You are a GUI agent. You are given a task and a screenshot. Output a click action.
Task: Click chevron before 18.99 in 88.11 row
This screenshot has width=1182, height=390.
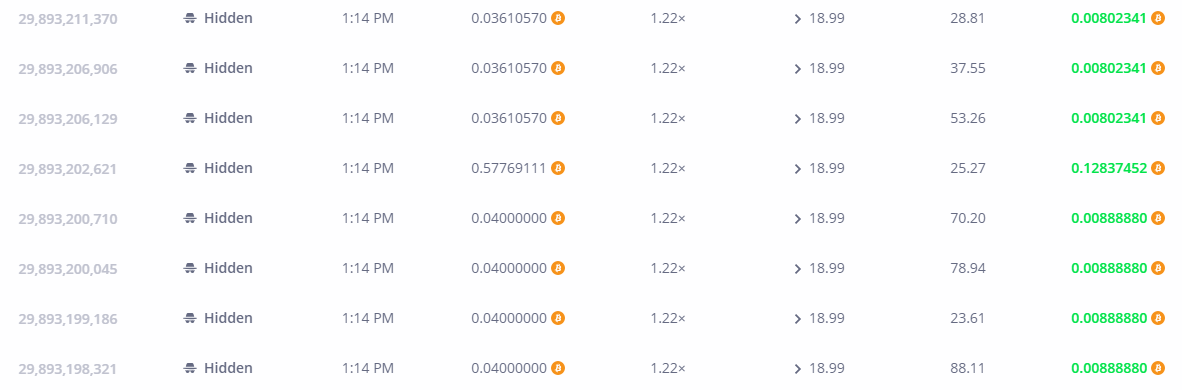tap(798, 369)
